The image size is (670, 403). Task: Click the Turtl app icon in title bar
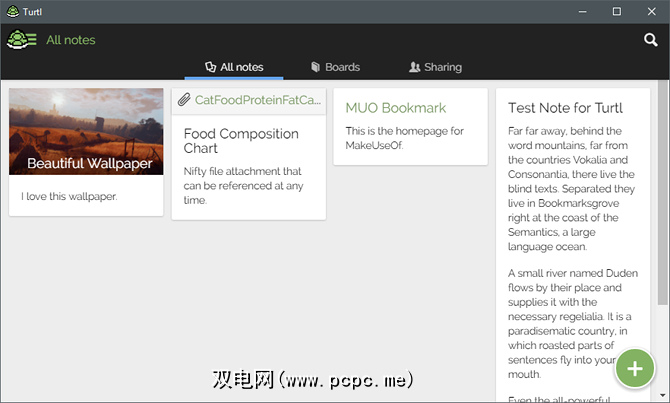pyautogui.click(x=11, y=11)
